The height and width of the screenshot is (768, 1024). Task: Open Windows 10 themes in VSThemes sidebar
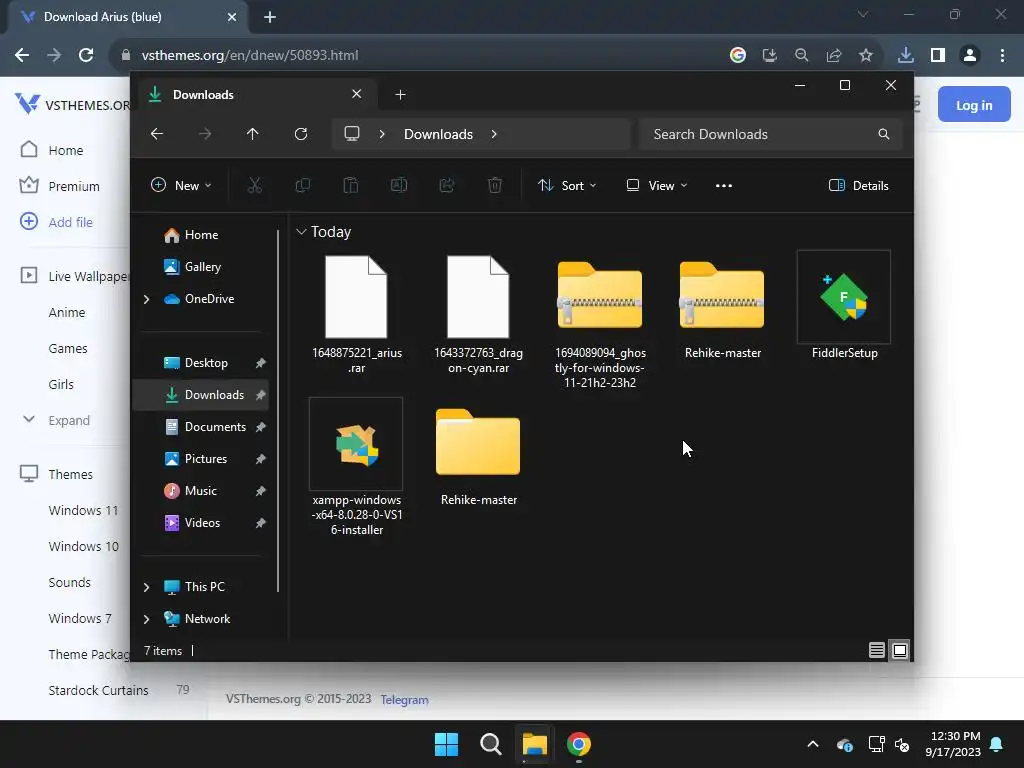[84, 546]
